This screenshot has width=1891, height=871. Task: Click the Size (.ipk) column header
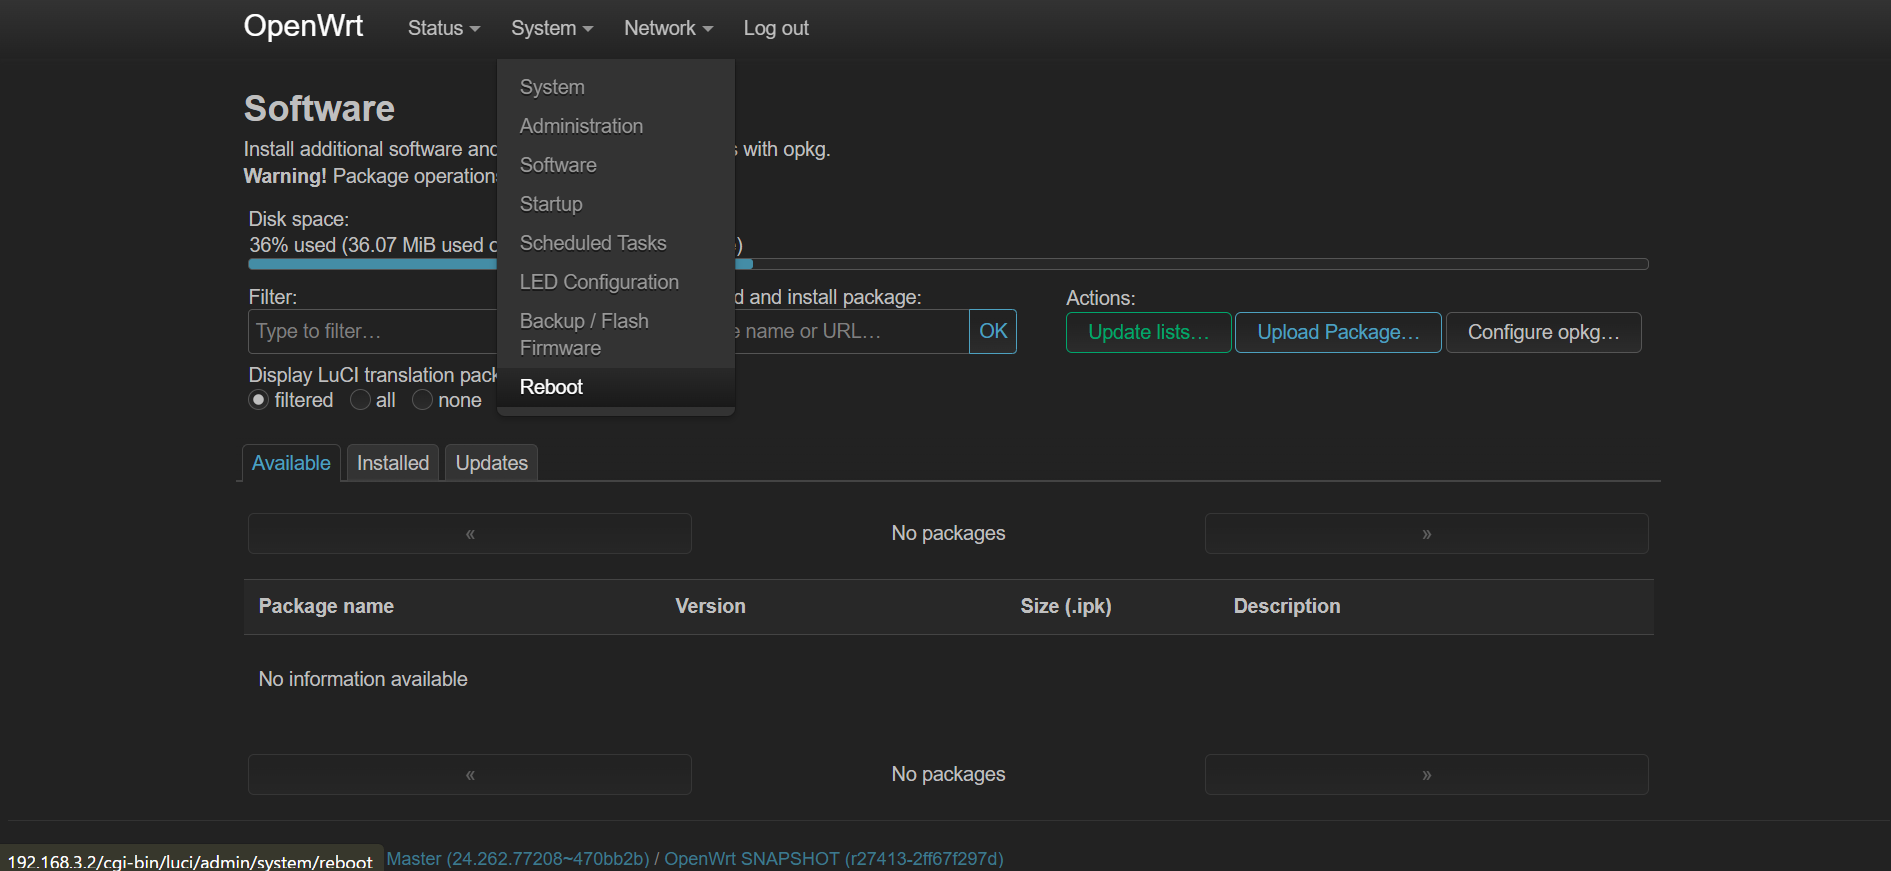(x=1066, y=606)
